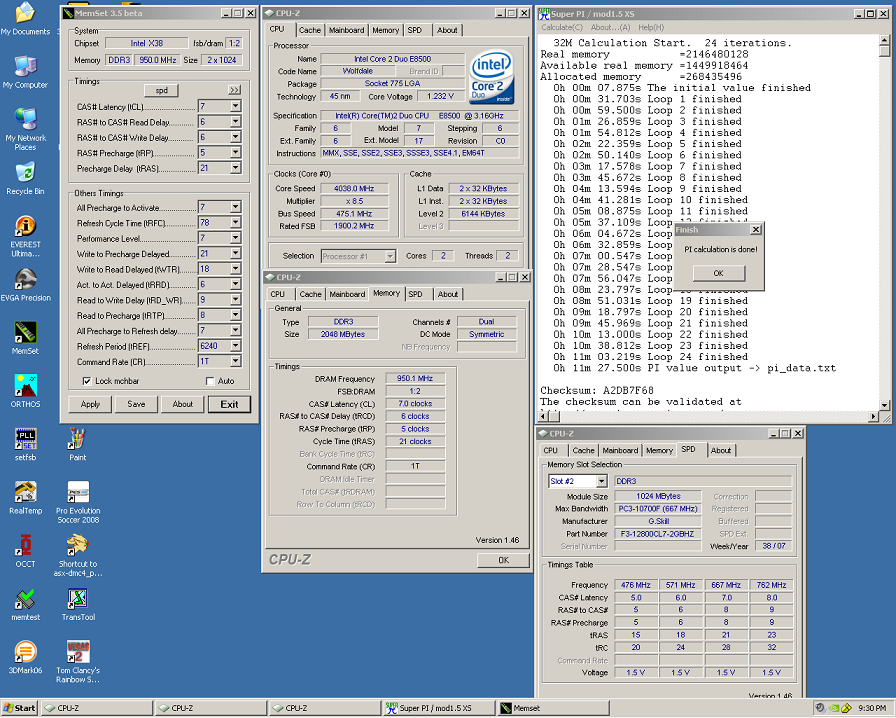Click the Start button
The width and height of the screenshot is (896, 718).
19,708
